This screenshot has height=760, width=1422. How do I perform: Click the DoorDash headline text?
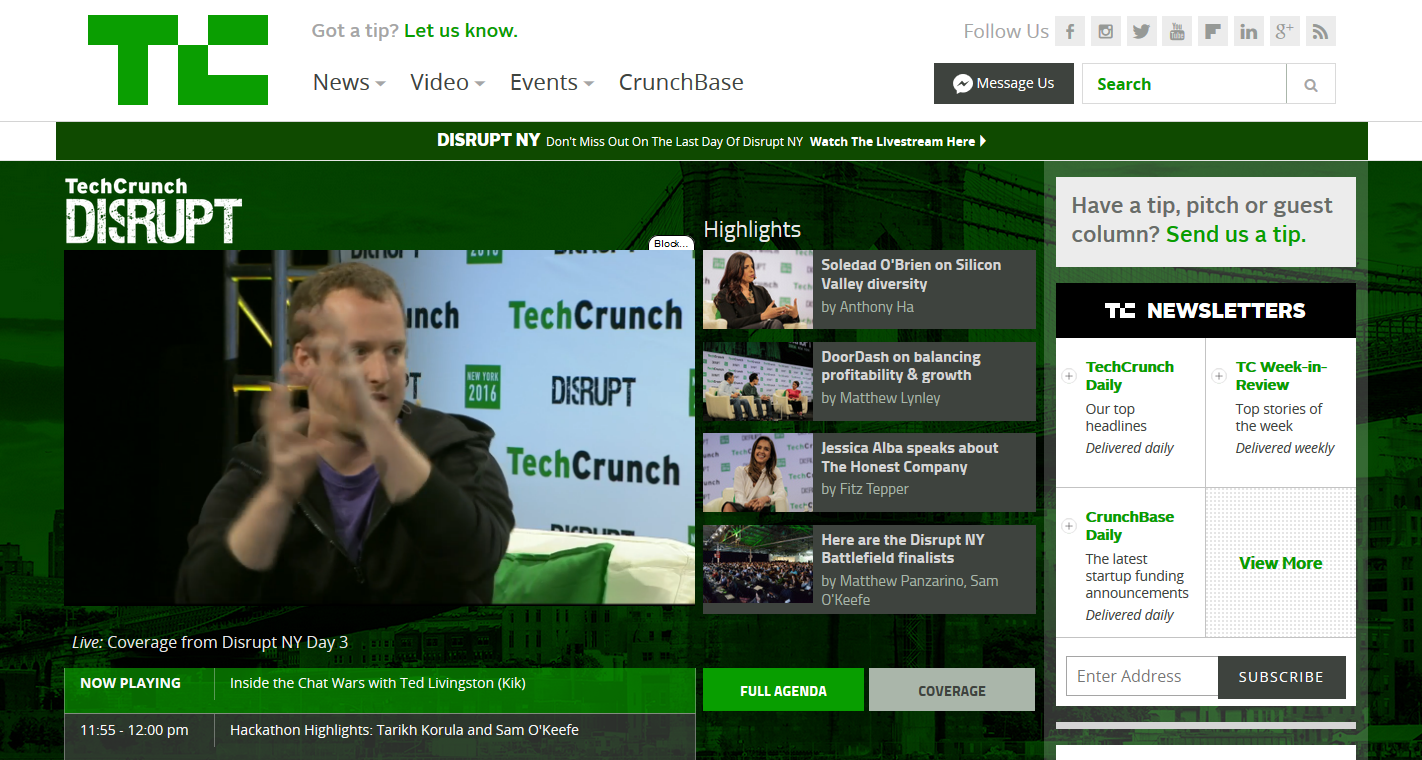click(x=901, y=366)
